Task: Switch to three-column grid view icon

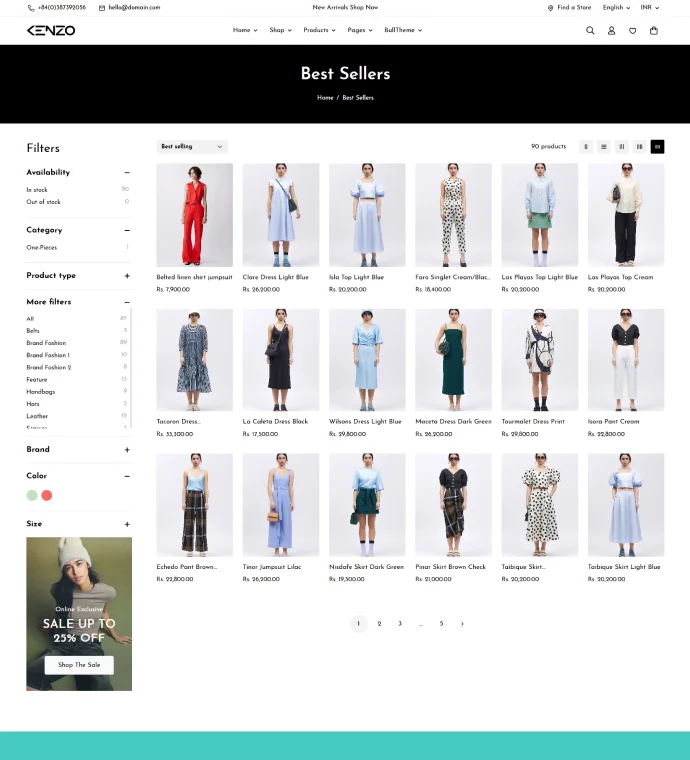Action: [x=640, y=146]
